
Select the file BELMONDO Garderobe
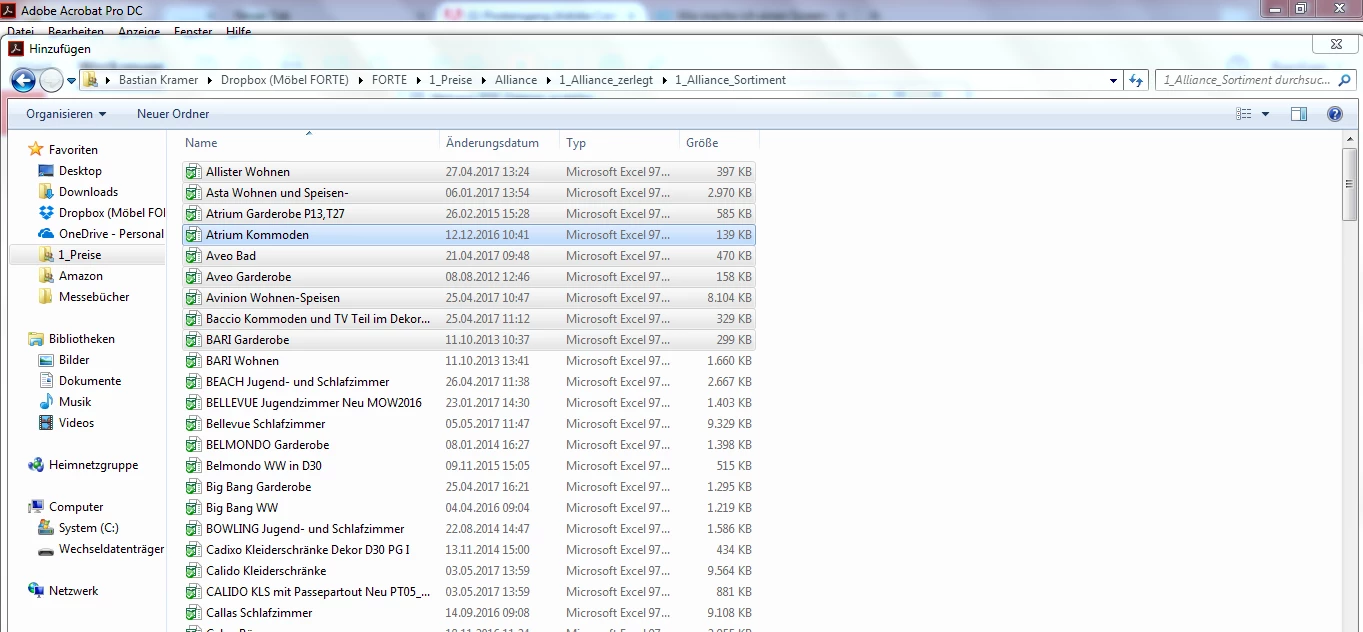tap(469, 445)
